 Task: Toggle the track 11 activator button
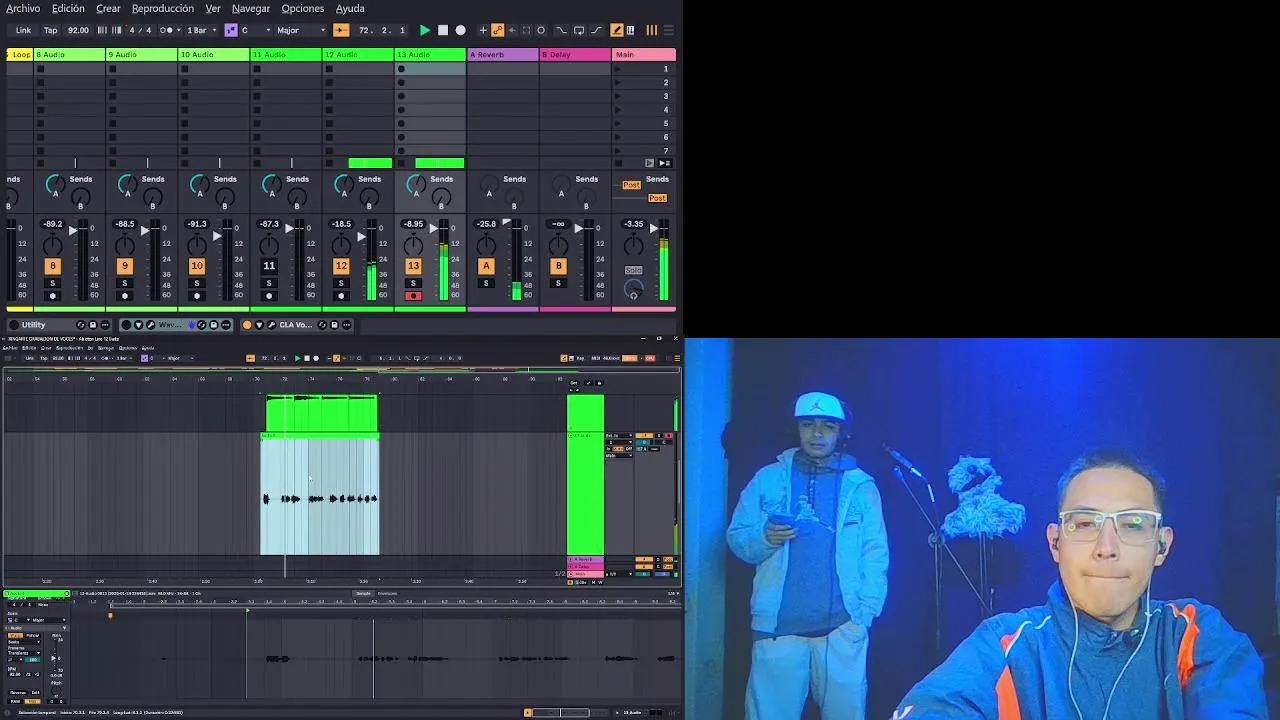coord(269,266)
